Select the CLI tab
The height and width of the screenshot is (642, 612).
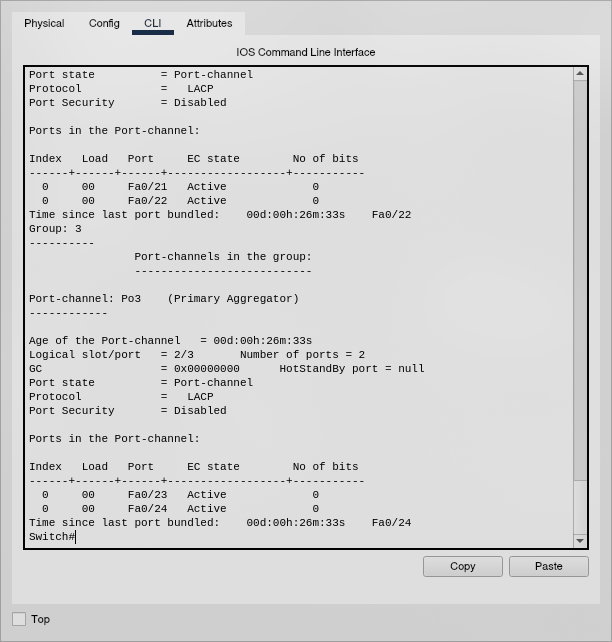click(152, 23)
